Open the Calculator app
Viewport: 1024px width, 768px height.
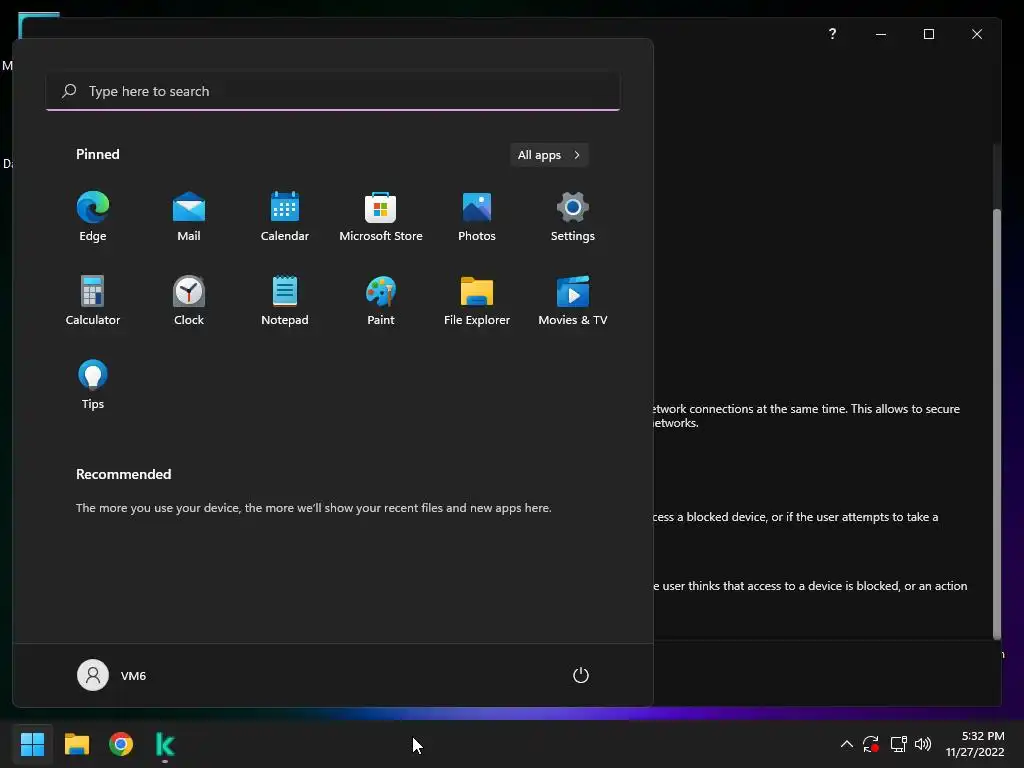(x=93, y=300)
